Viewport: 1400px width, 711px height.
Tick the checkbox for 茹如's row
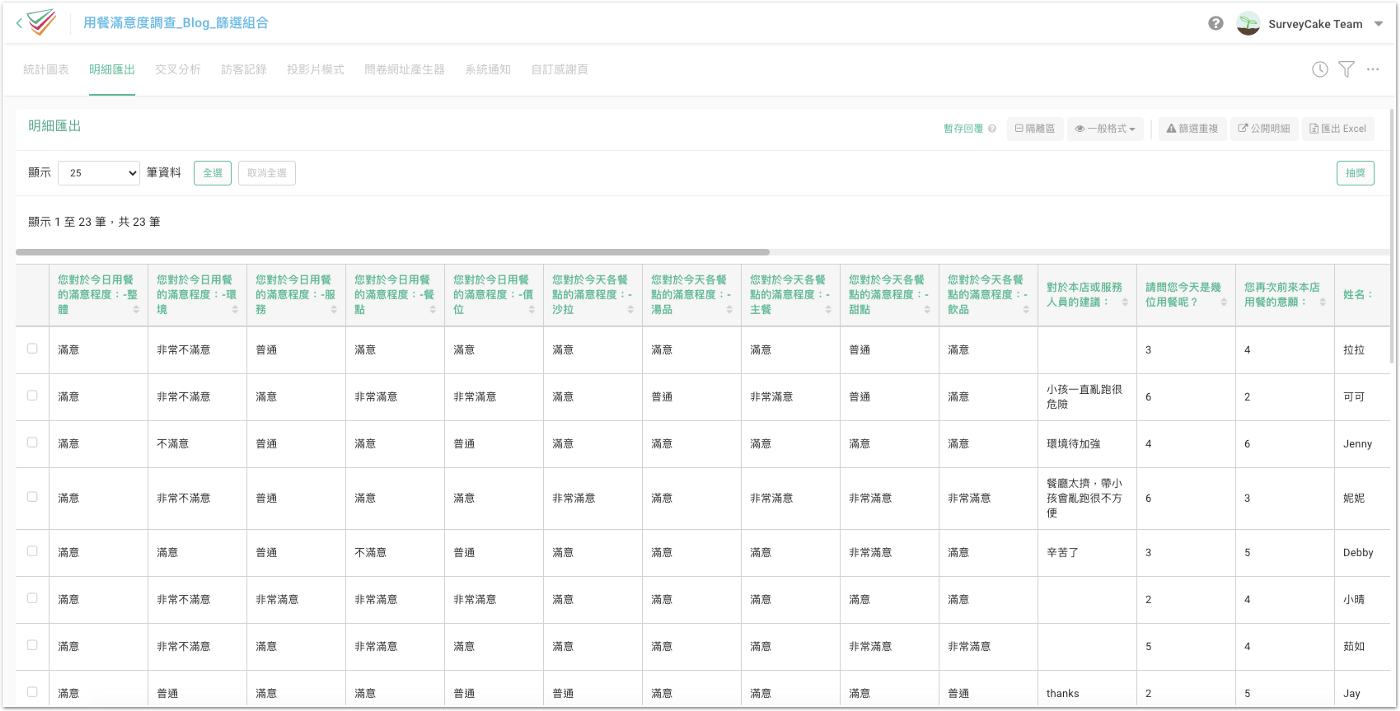(x=32, y=645)
